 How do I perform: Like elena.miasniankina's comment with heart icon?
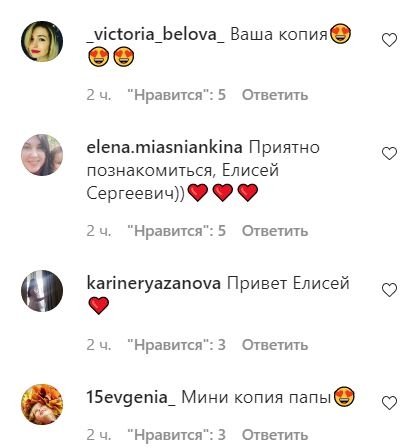coord(389,153)
